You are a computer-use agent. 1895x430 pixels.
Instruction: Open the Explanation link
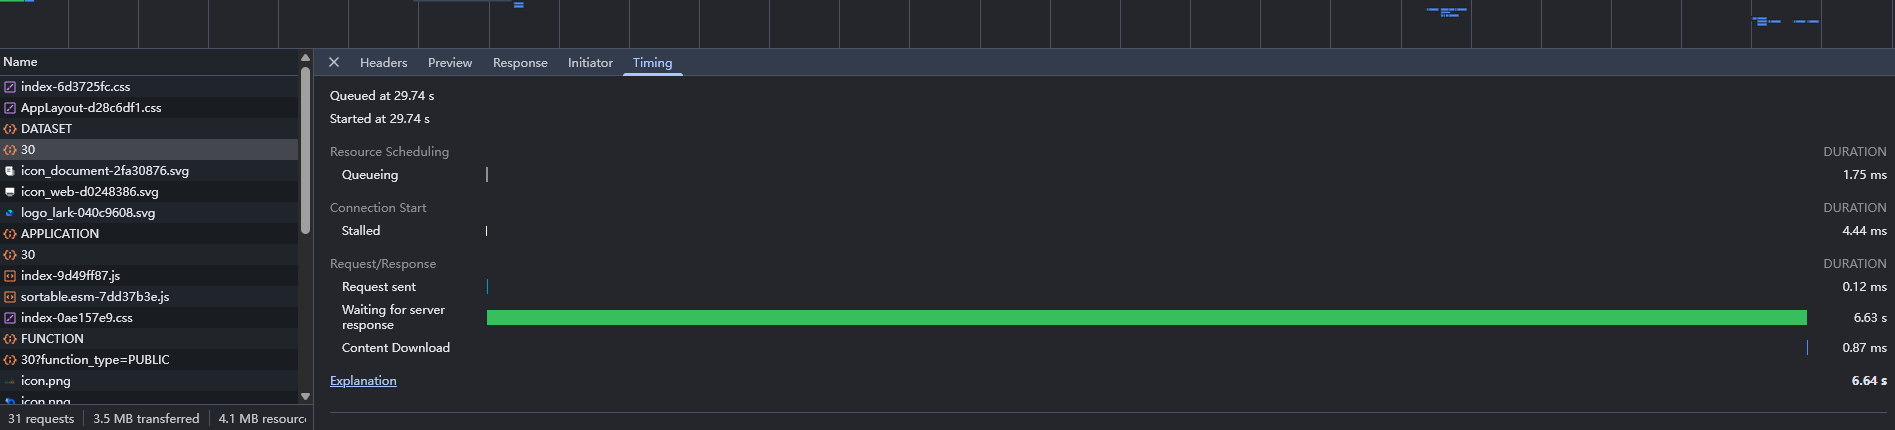pos(363,381)
